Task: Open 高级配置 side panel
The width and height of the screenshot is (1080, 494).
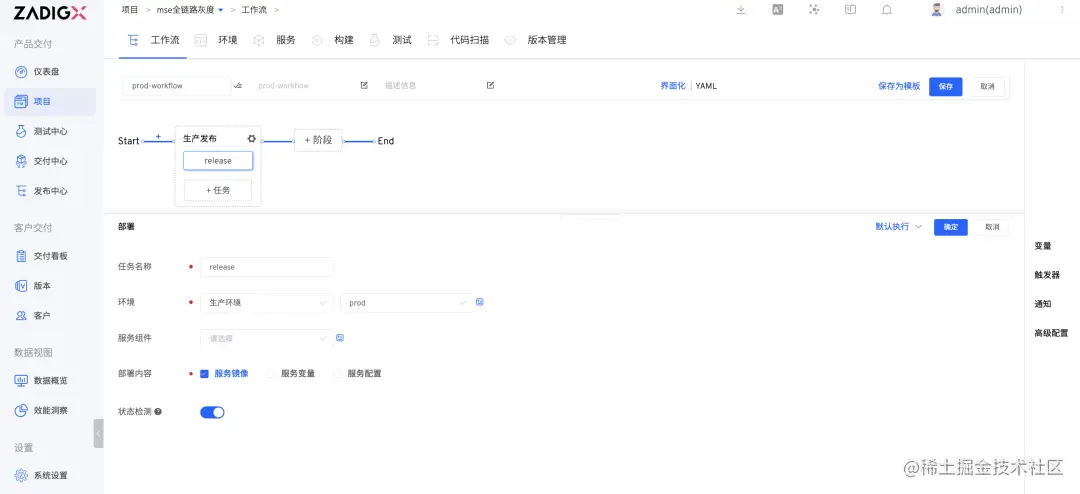Action: tap(1051, 333)
